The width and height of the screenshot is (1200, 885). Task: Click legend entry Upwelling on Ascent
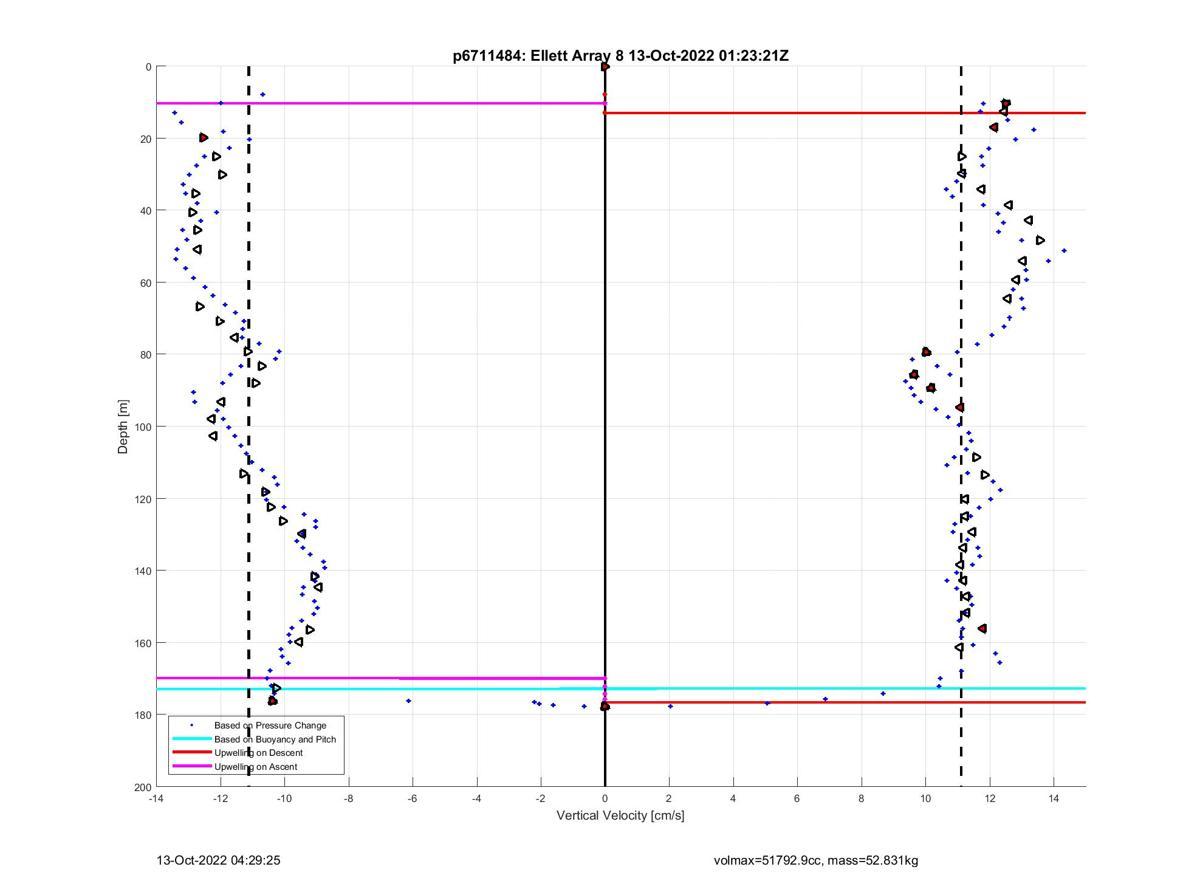pos(256,767)
